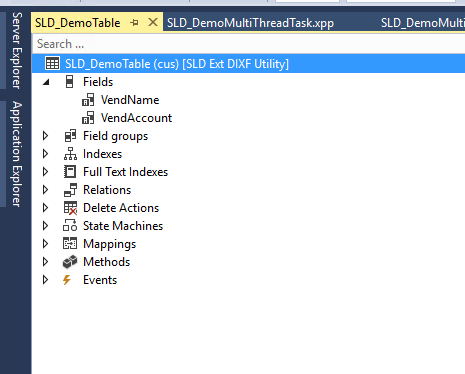Expand the Field groups node
Viewport: 465px width, 374px height.
click(45, 136)
